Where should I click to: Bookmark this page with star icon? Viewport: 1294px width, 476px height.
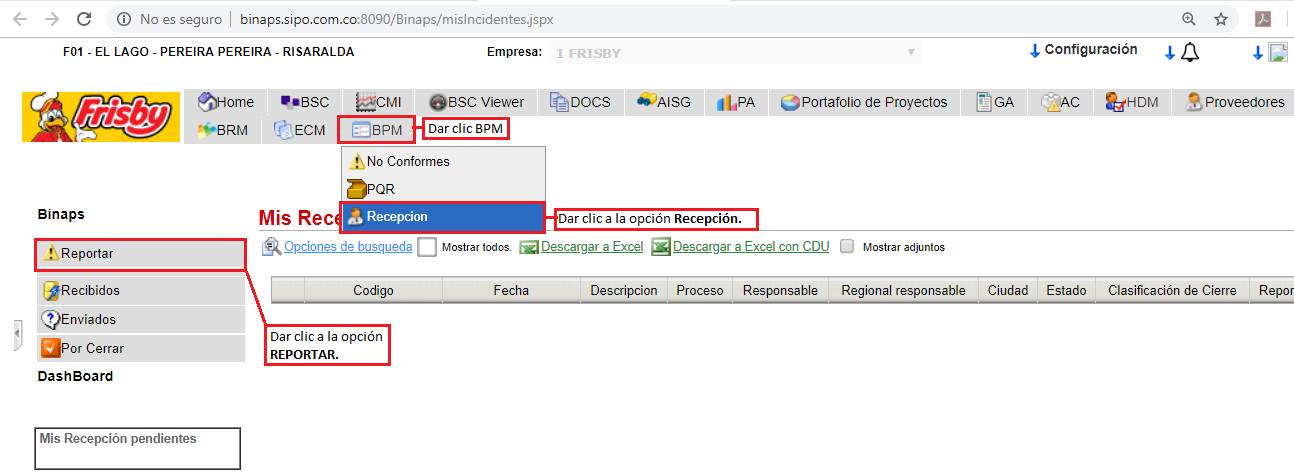tap(1221, 19)
